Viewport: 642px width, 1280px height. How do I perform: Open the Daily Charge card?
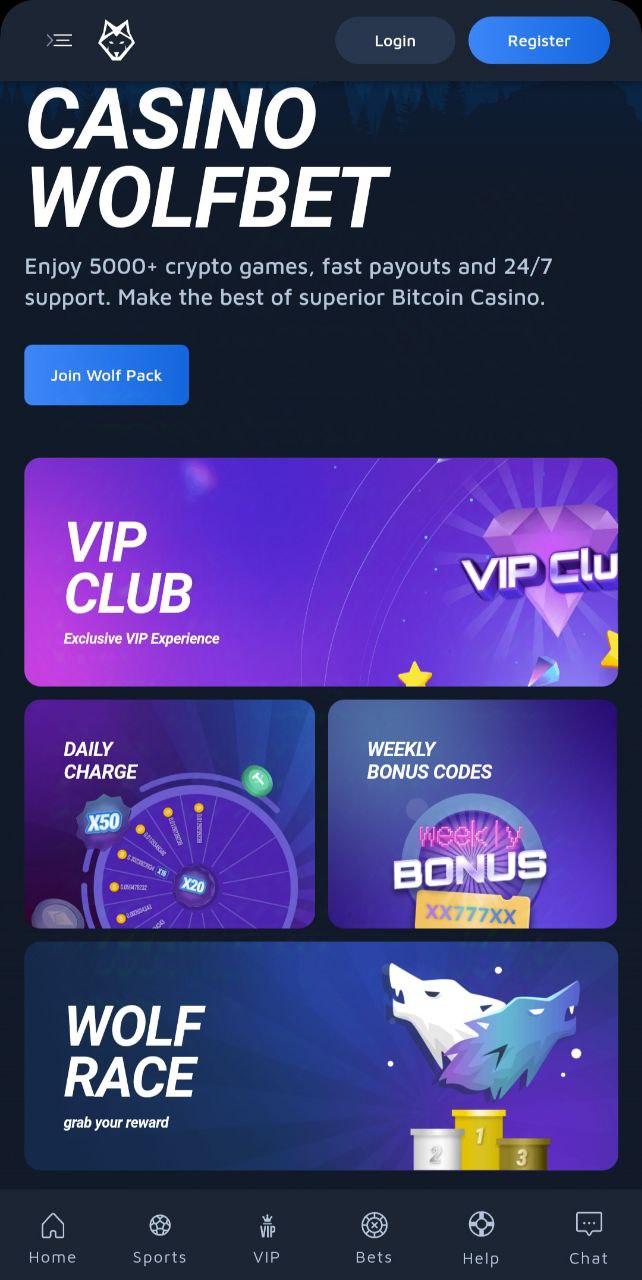tap(169, 814)
